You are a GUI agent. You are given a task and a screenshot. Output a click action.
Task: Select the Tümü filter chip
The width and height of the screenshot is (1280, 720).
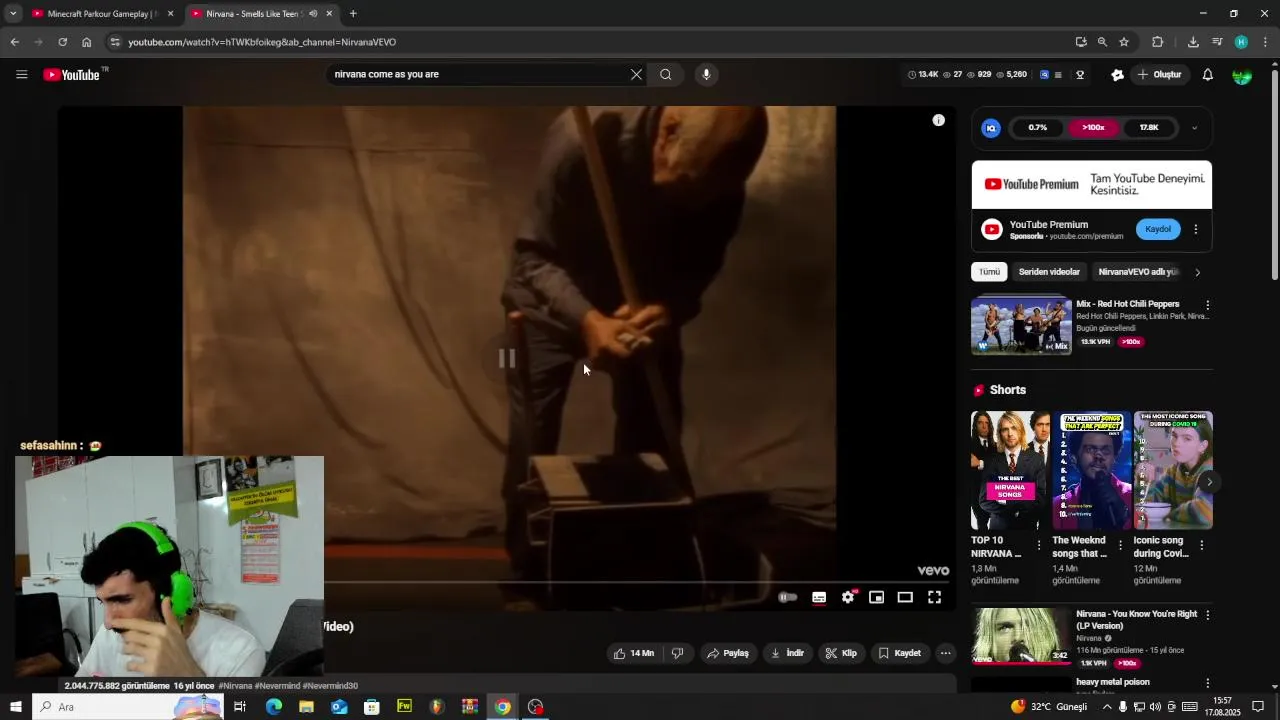[989, 272]
